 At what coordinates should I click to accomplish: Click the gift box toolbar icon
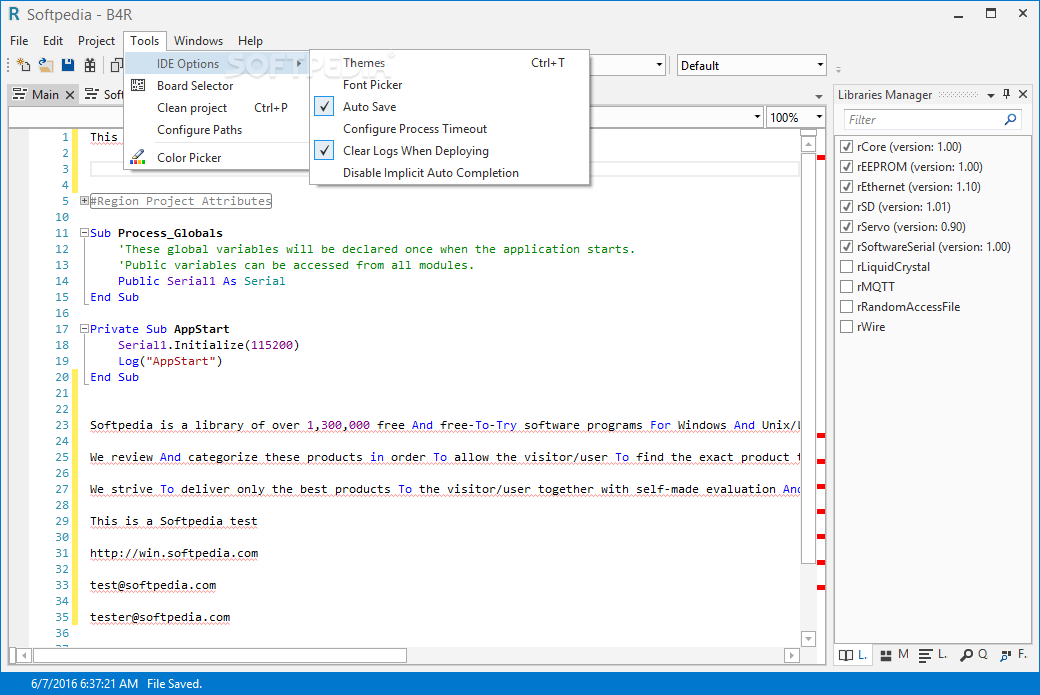tap(90, 65)
